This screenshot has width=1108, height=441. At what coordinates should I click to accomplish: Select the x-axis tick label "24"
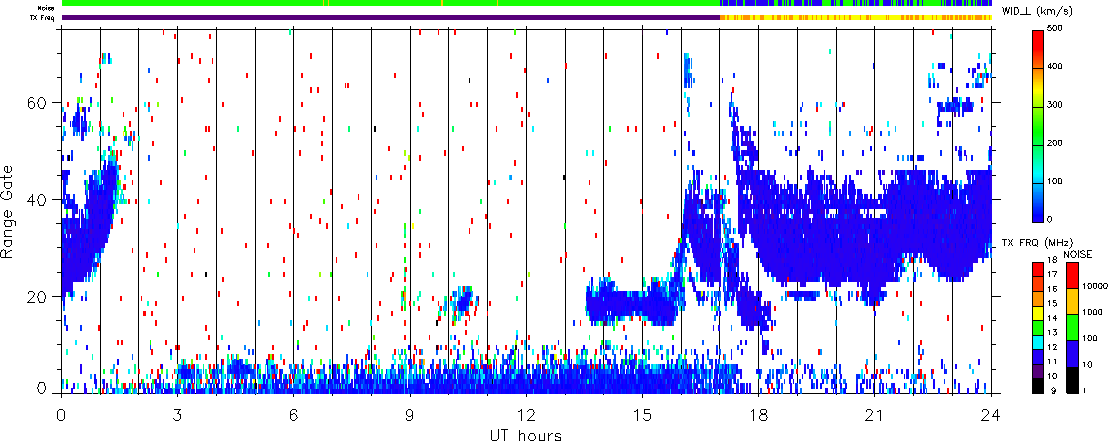click(x=991, y=414)
